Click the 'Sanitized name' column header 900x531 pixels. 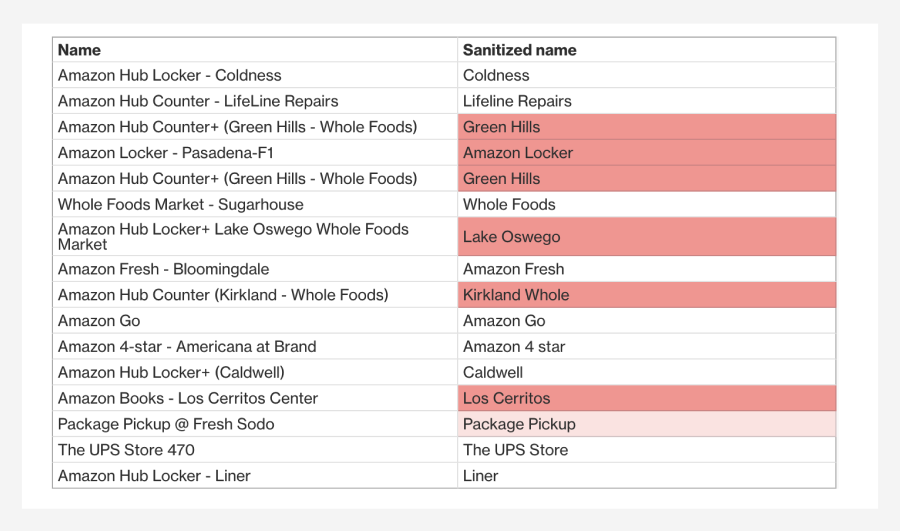(646, 50)
